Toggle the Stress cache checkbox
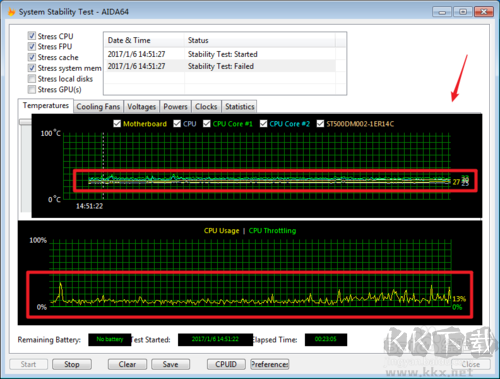The image size is (500, 379). click(32, 57)
